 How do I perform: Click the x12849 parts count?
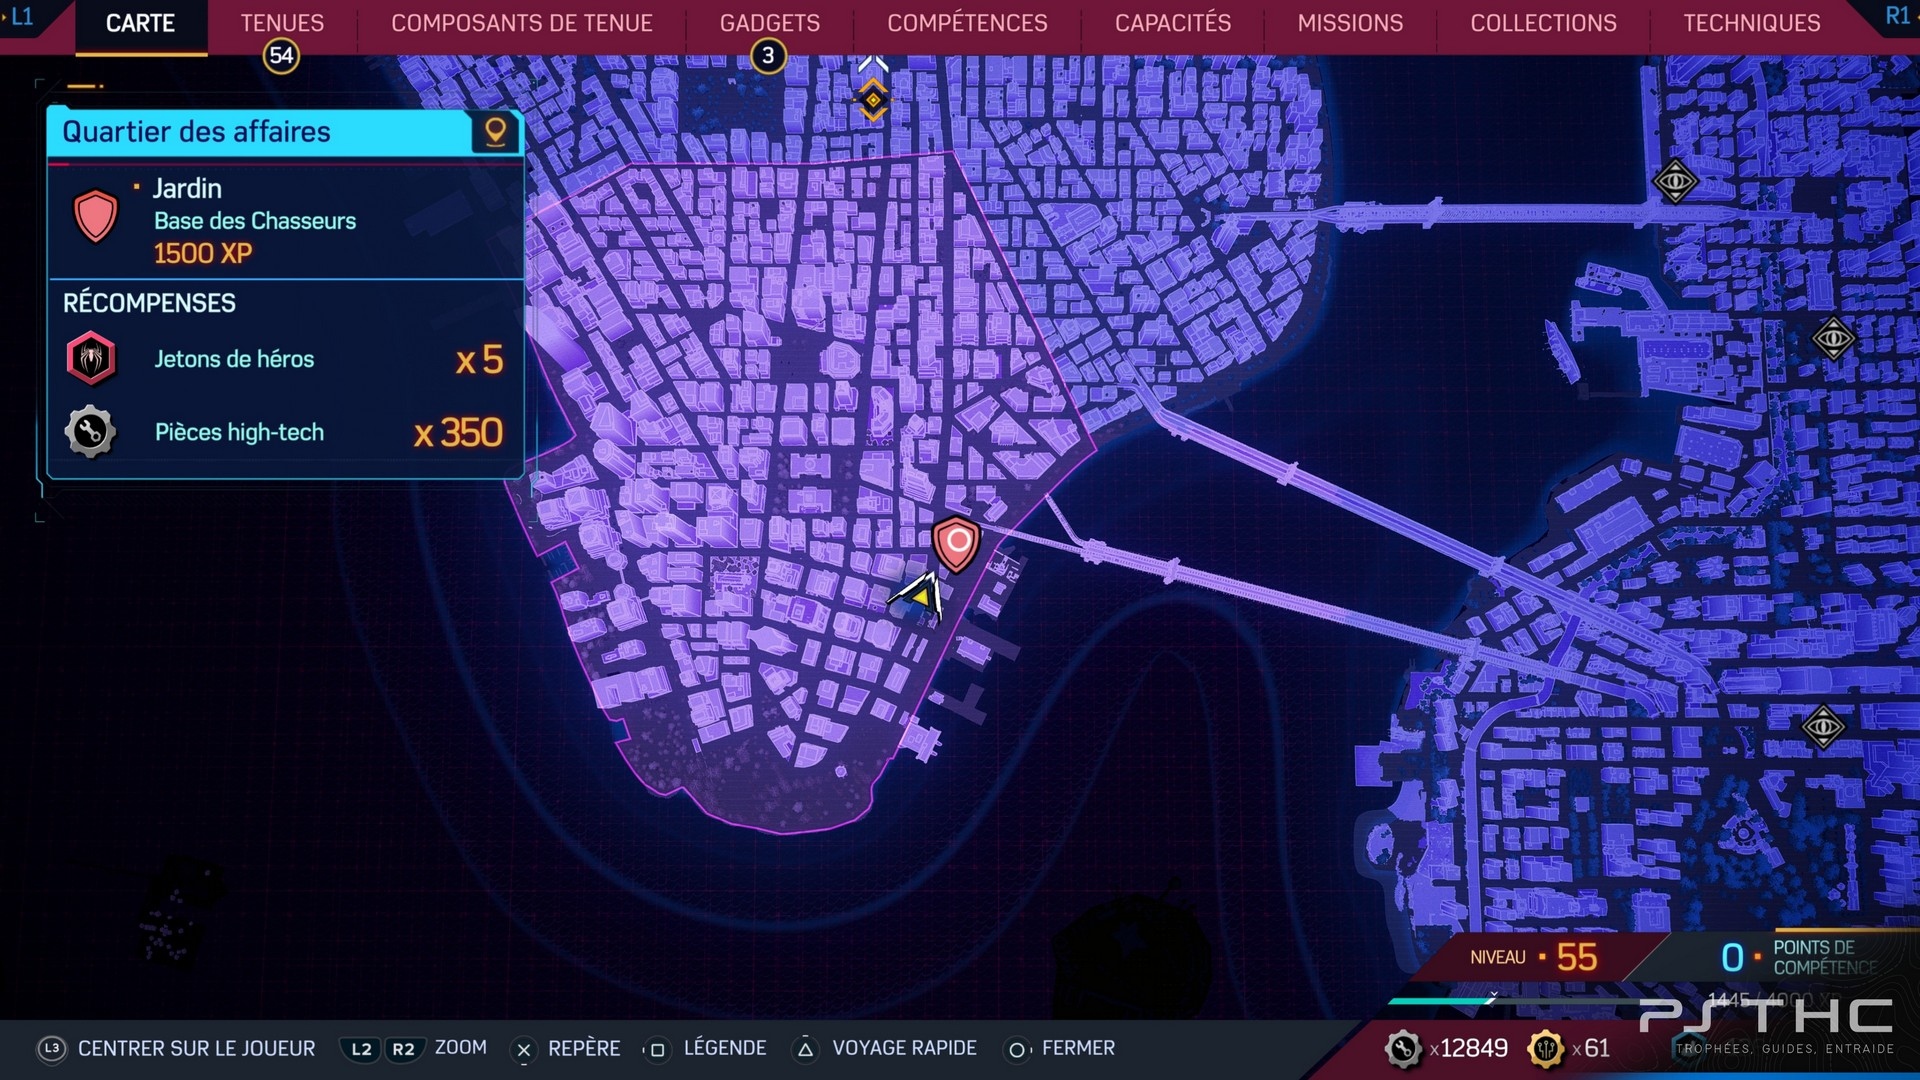point(1468,1048)
